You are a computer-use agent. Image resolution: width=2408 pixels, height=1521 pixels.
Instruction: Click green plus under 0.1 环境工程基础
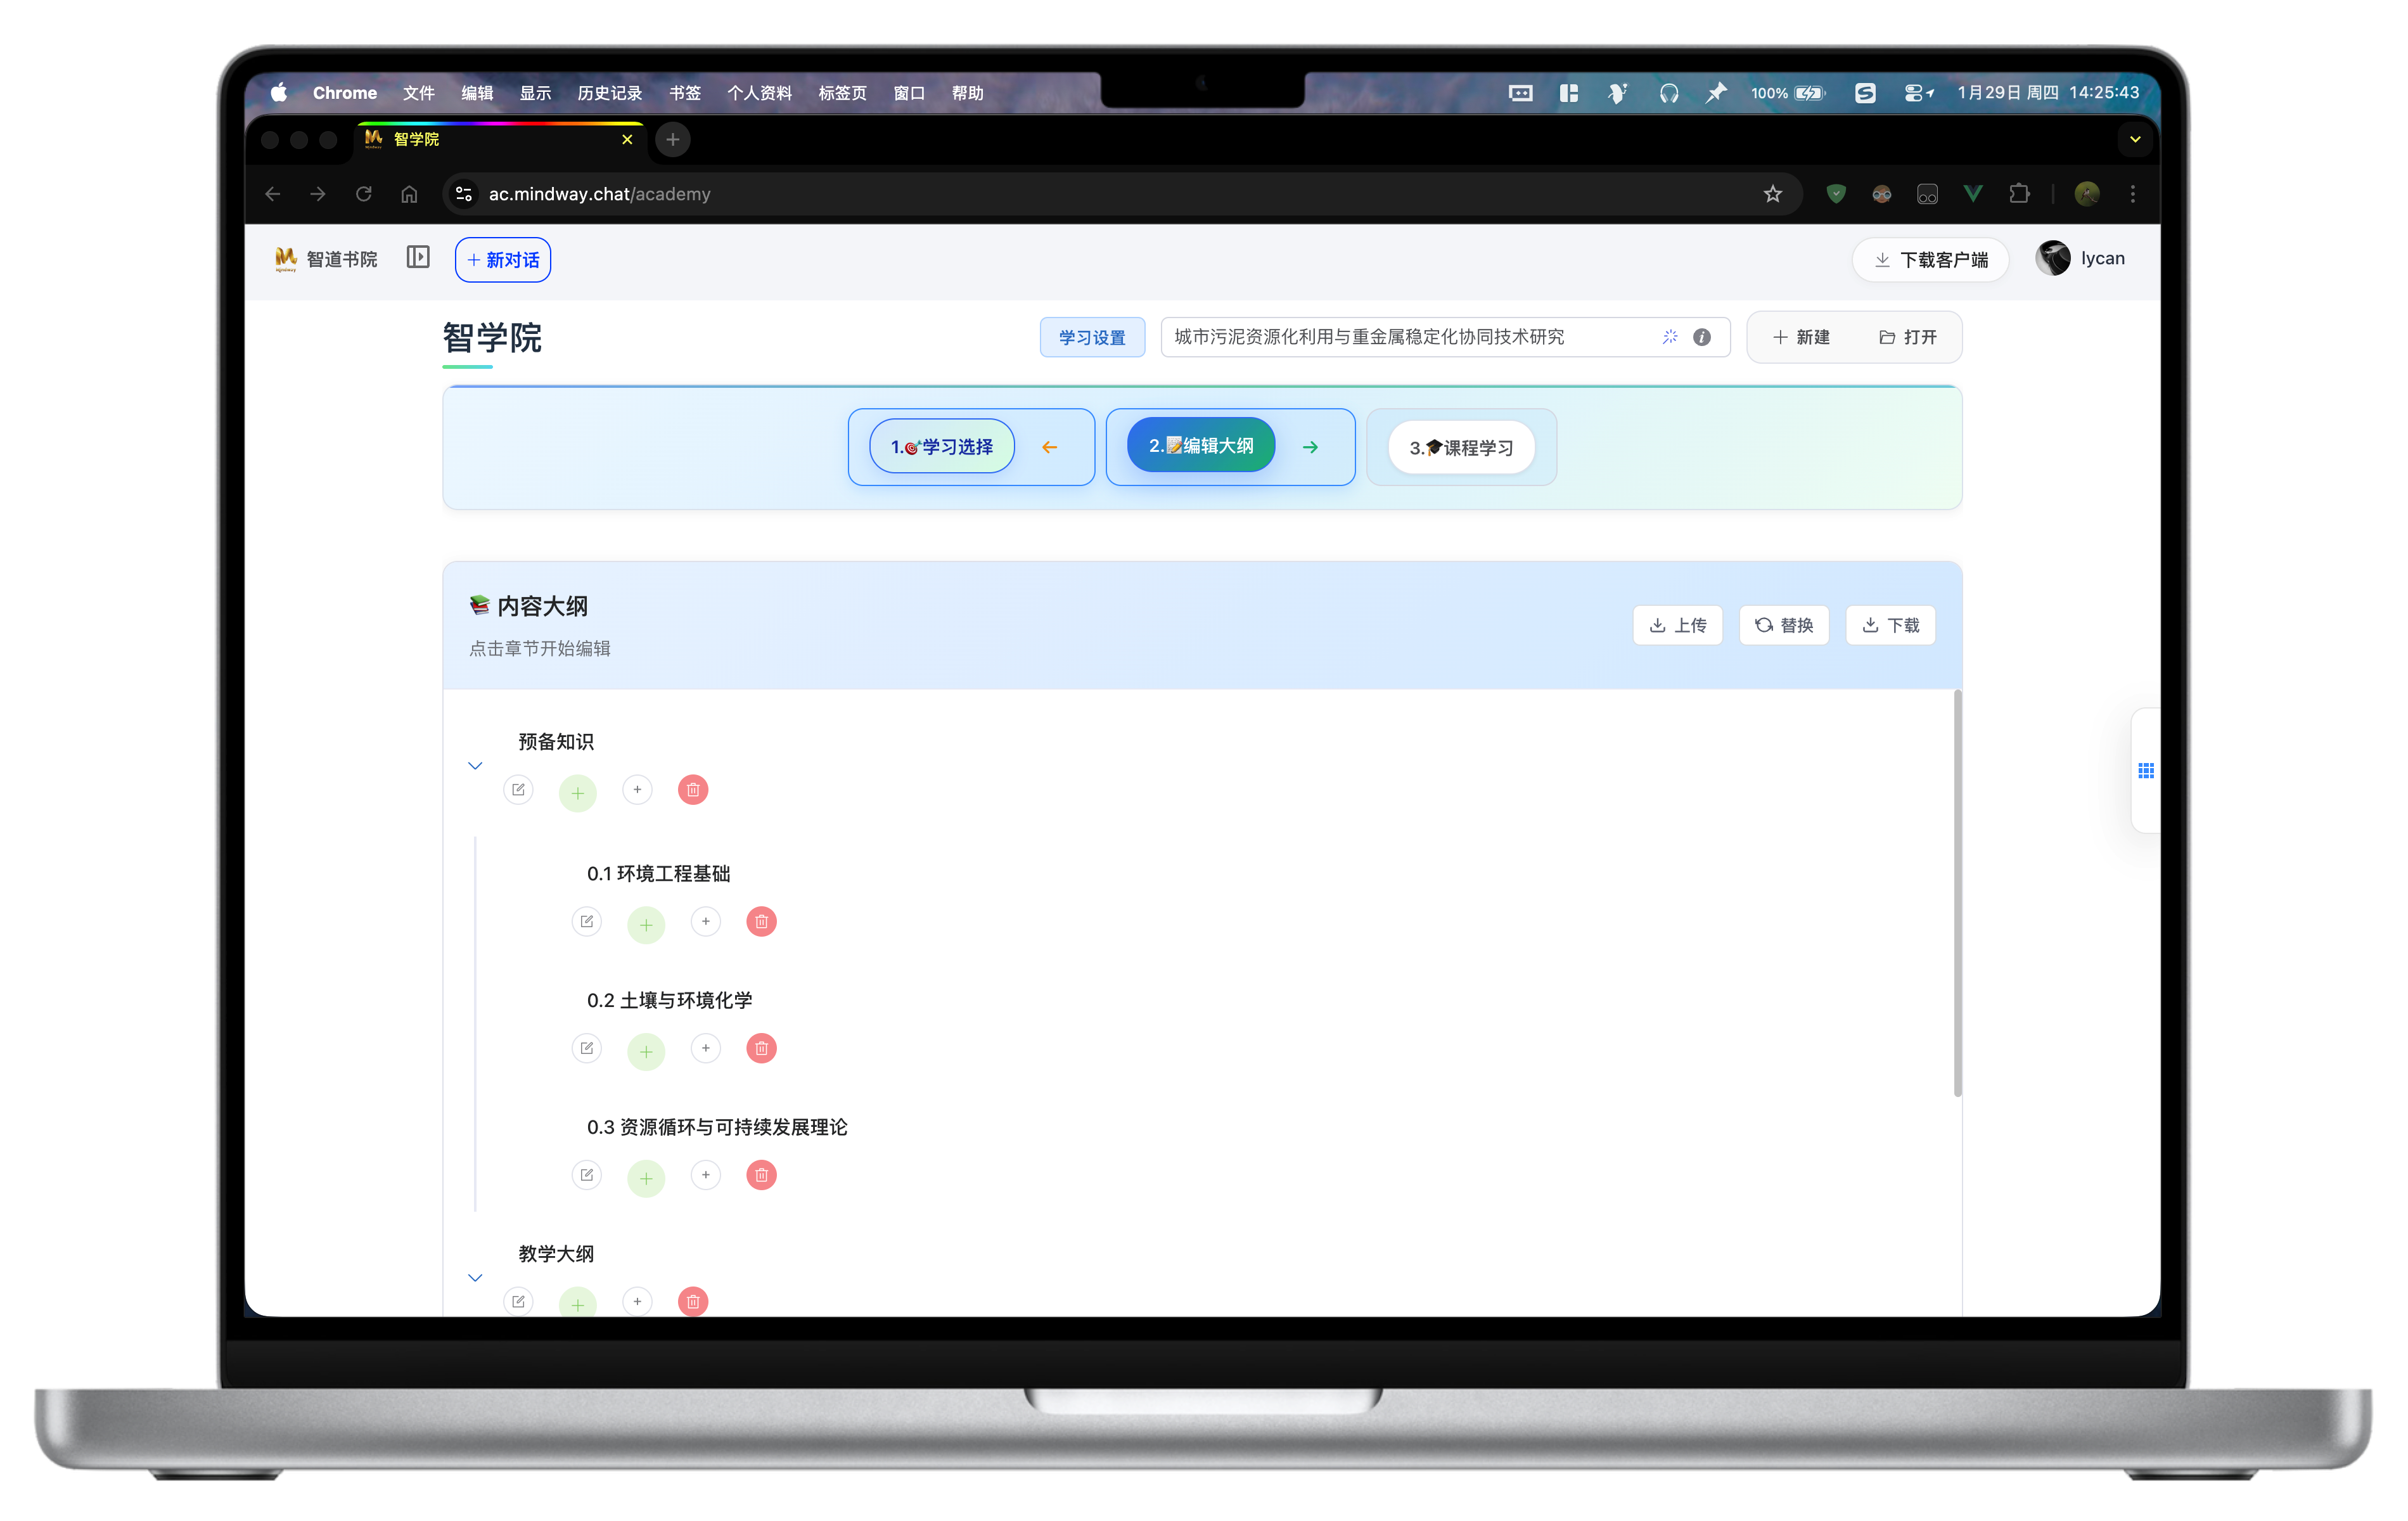[x=646, y=925]
